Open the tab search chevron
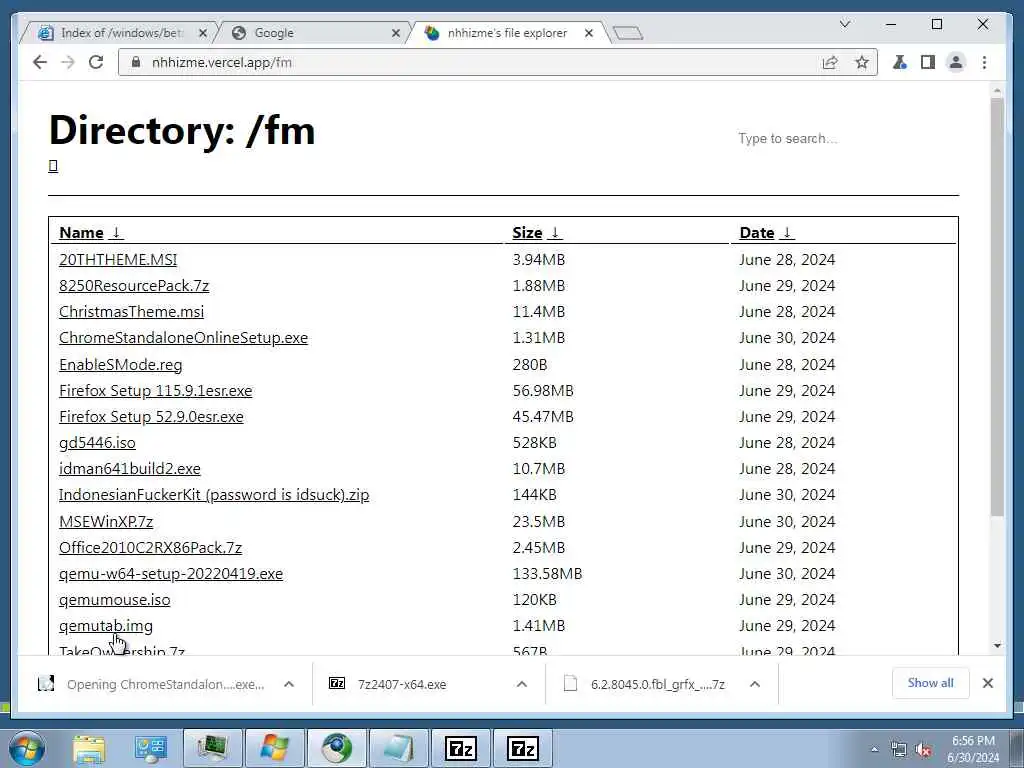Viewport: 1024px width, 768px height. click(844, 24)
